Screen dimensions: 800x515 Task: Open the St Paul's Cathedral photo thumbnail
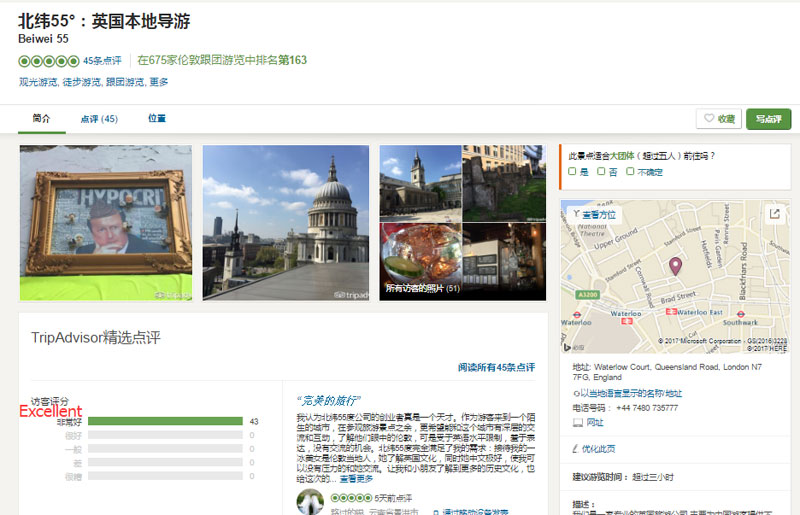tap(285, 223)
